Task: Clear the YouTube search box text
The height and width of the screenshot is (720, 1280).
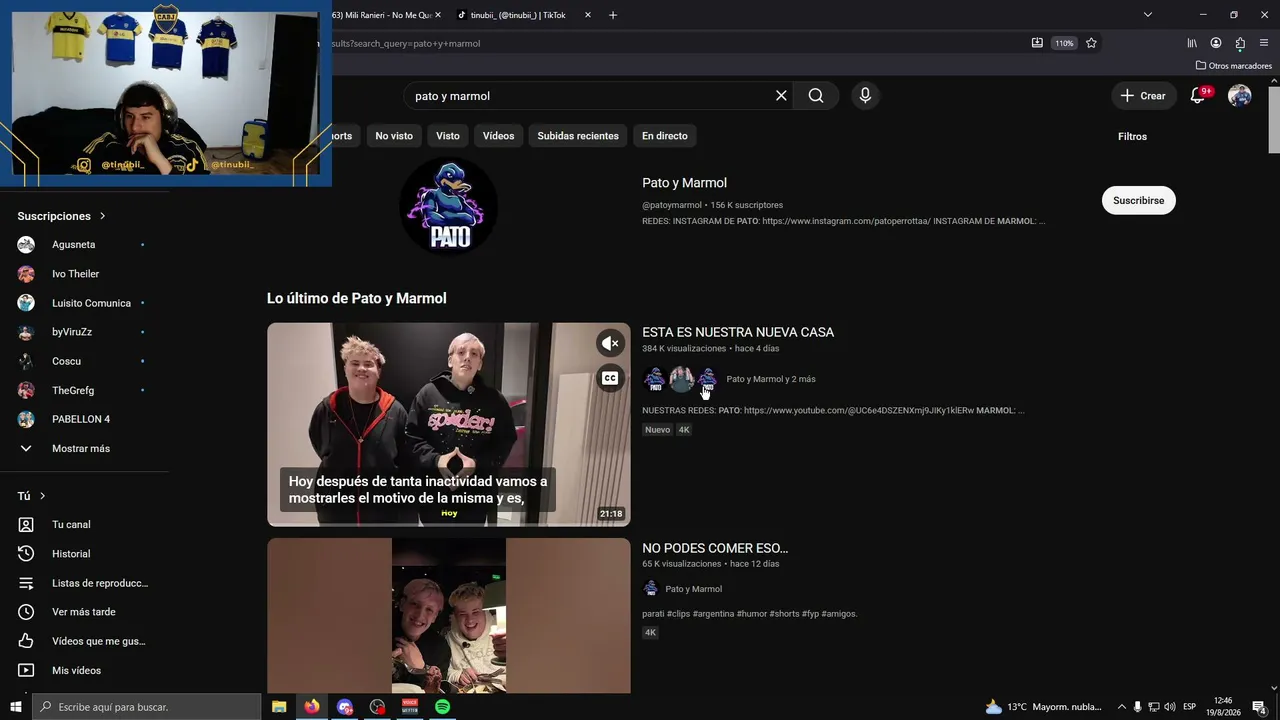Action: 781,96
